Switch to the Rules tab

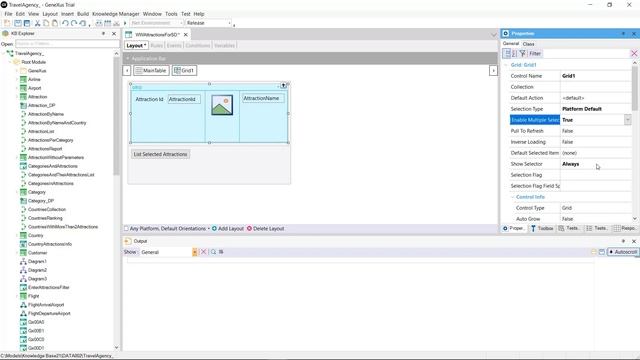coord(156,46)
